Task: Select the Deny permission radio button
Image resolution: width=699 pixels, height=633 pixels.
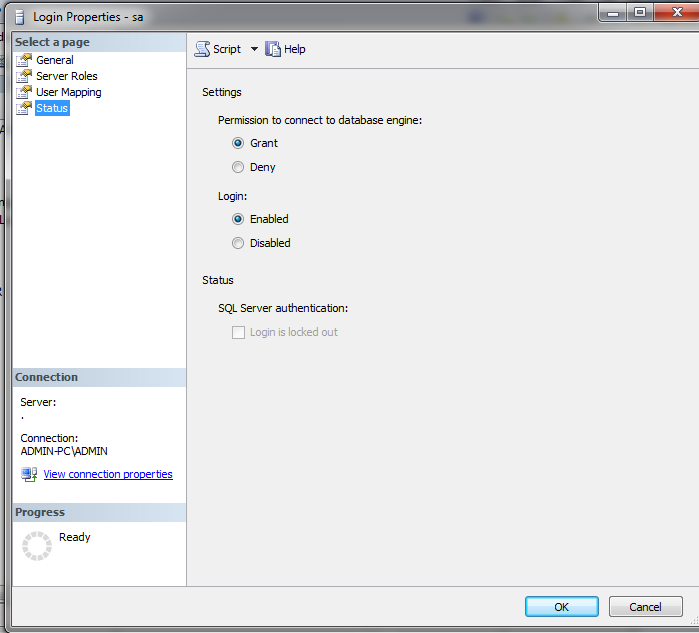Action: point(238,167)
